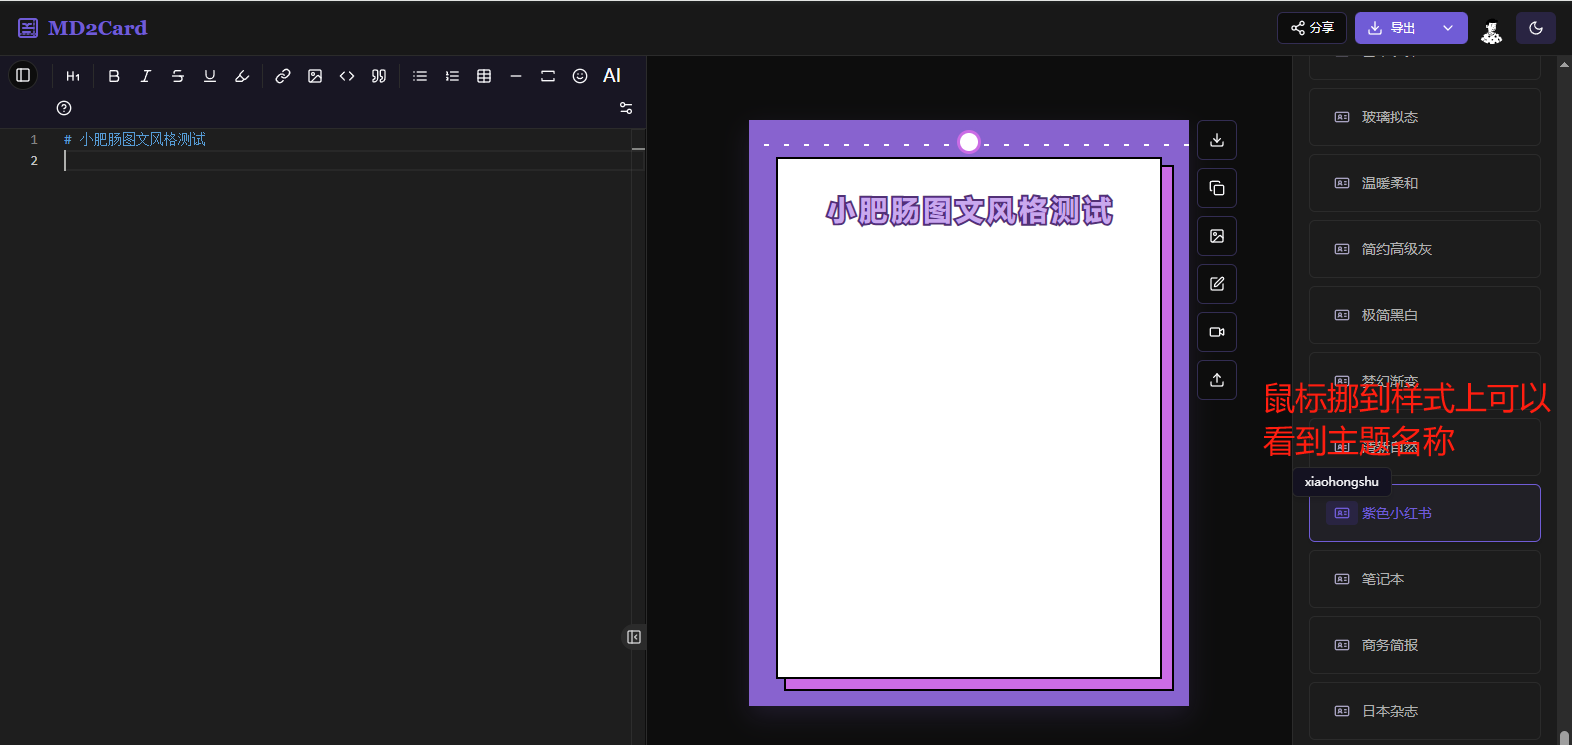
Task: Insert a card section break
Action: [x=548, y=76]
